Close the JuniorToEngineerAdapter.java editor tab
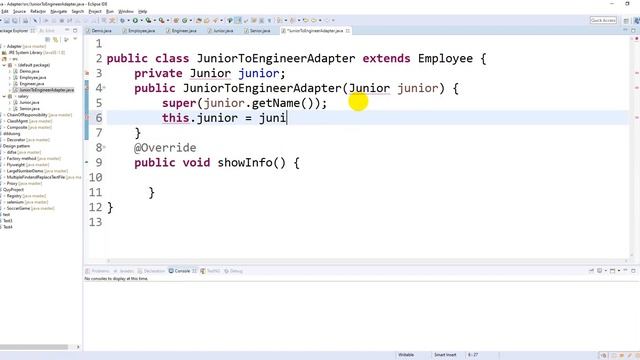This screenshot has height=360, width=640. pyautogui.click(x=348, y=31)
